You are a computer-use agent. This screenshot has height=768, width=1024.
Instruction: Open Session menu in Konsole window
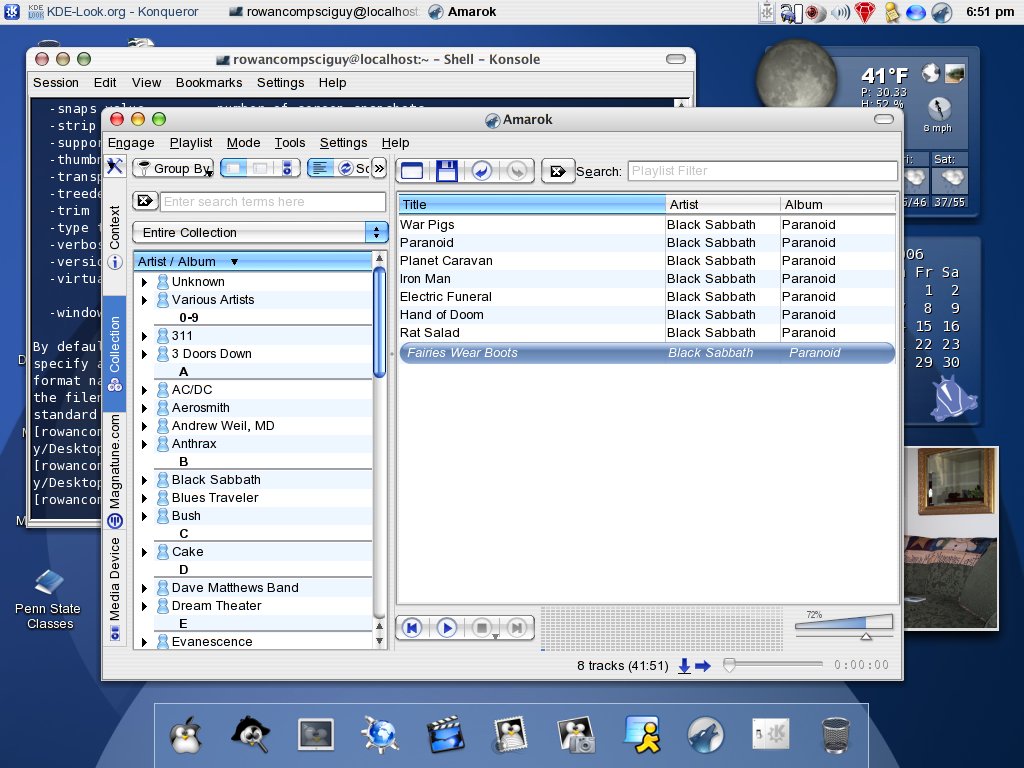point(56,83)
